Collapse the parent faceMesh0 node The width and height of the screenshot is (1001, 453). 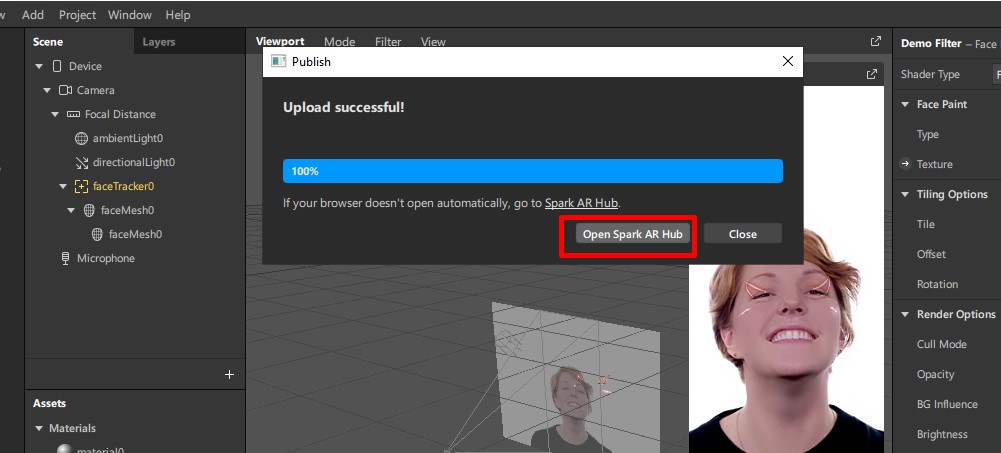tap(71, 211)
